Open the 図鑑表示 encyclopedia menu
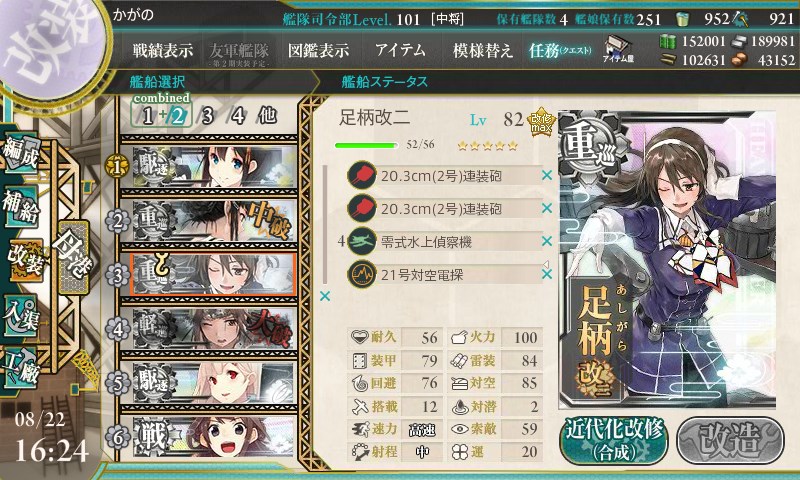800x480 pixels. point(318,50)
